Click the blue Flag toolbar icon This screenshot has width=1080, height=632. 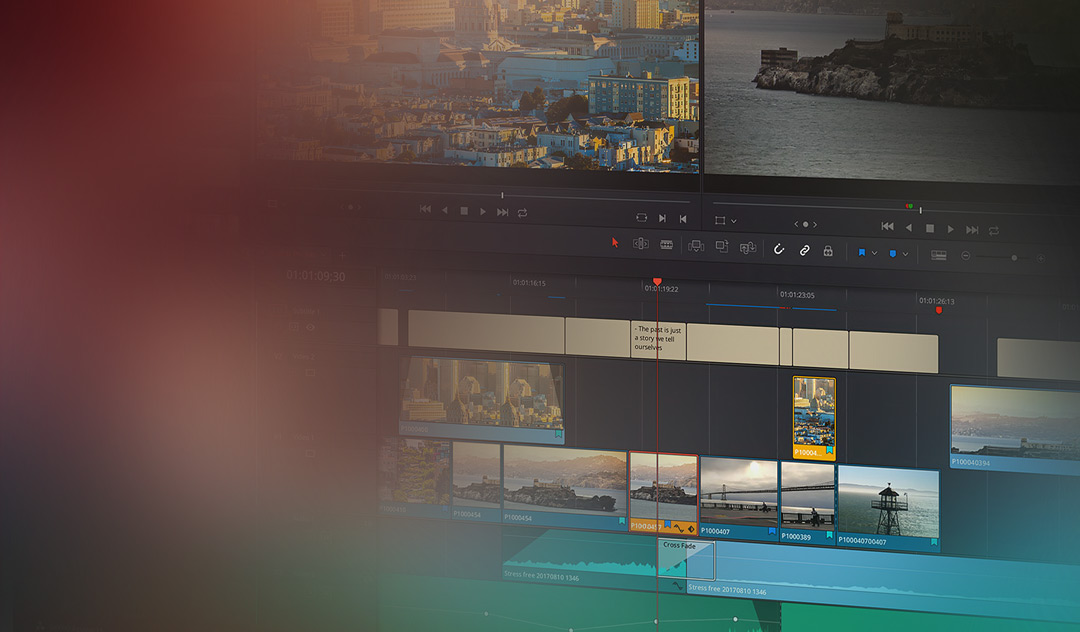coord(861,253)
